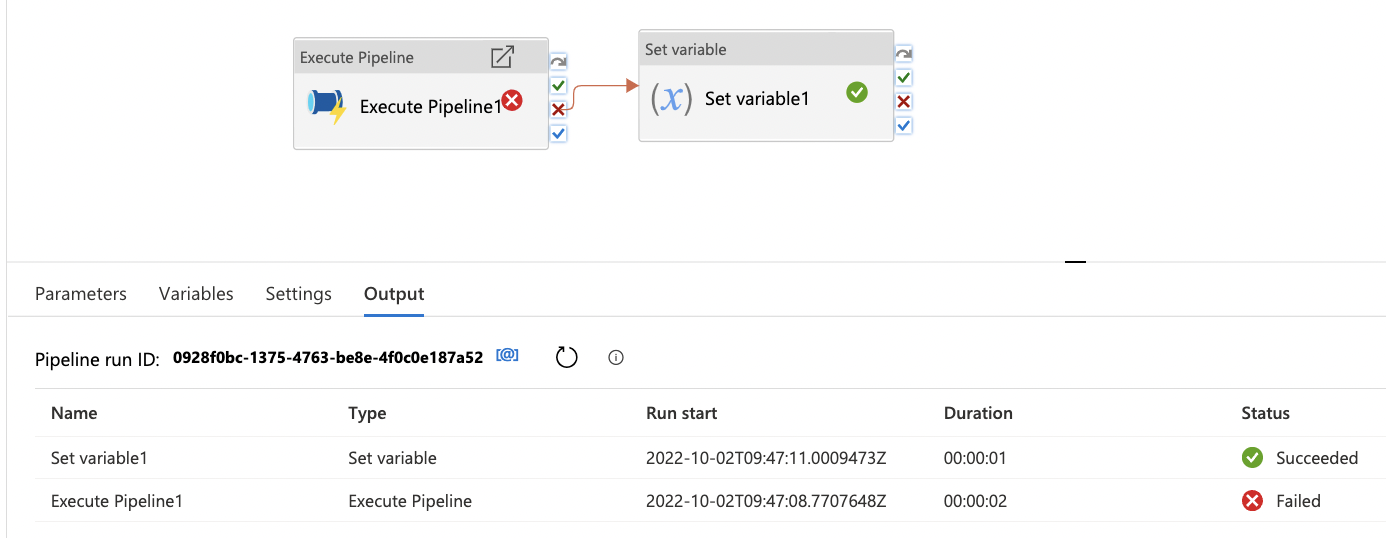Switch to the Parameters tab
Viewport: 1386px width, 538px height.
tap(81, 294)
